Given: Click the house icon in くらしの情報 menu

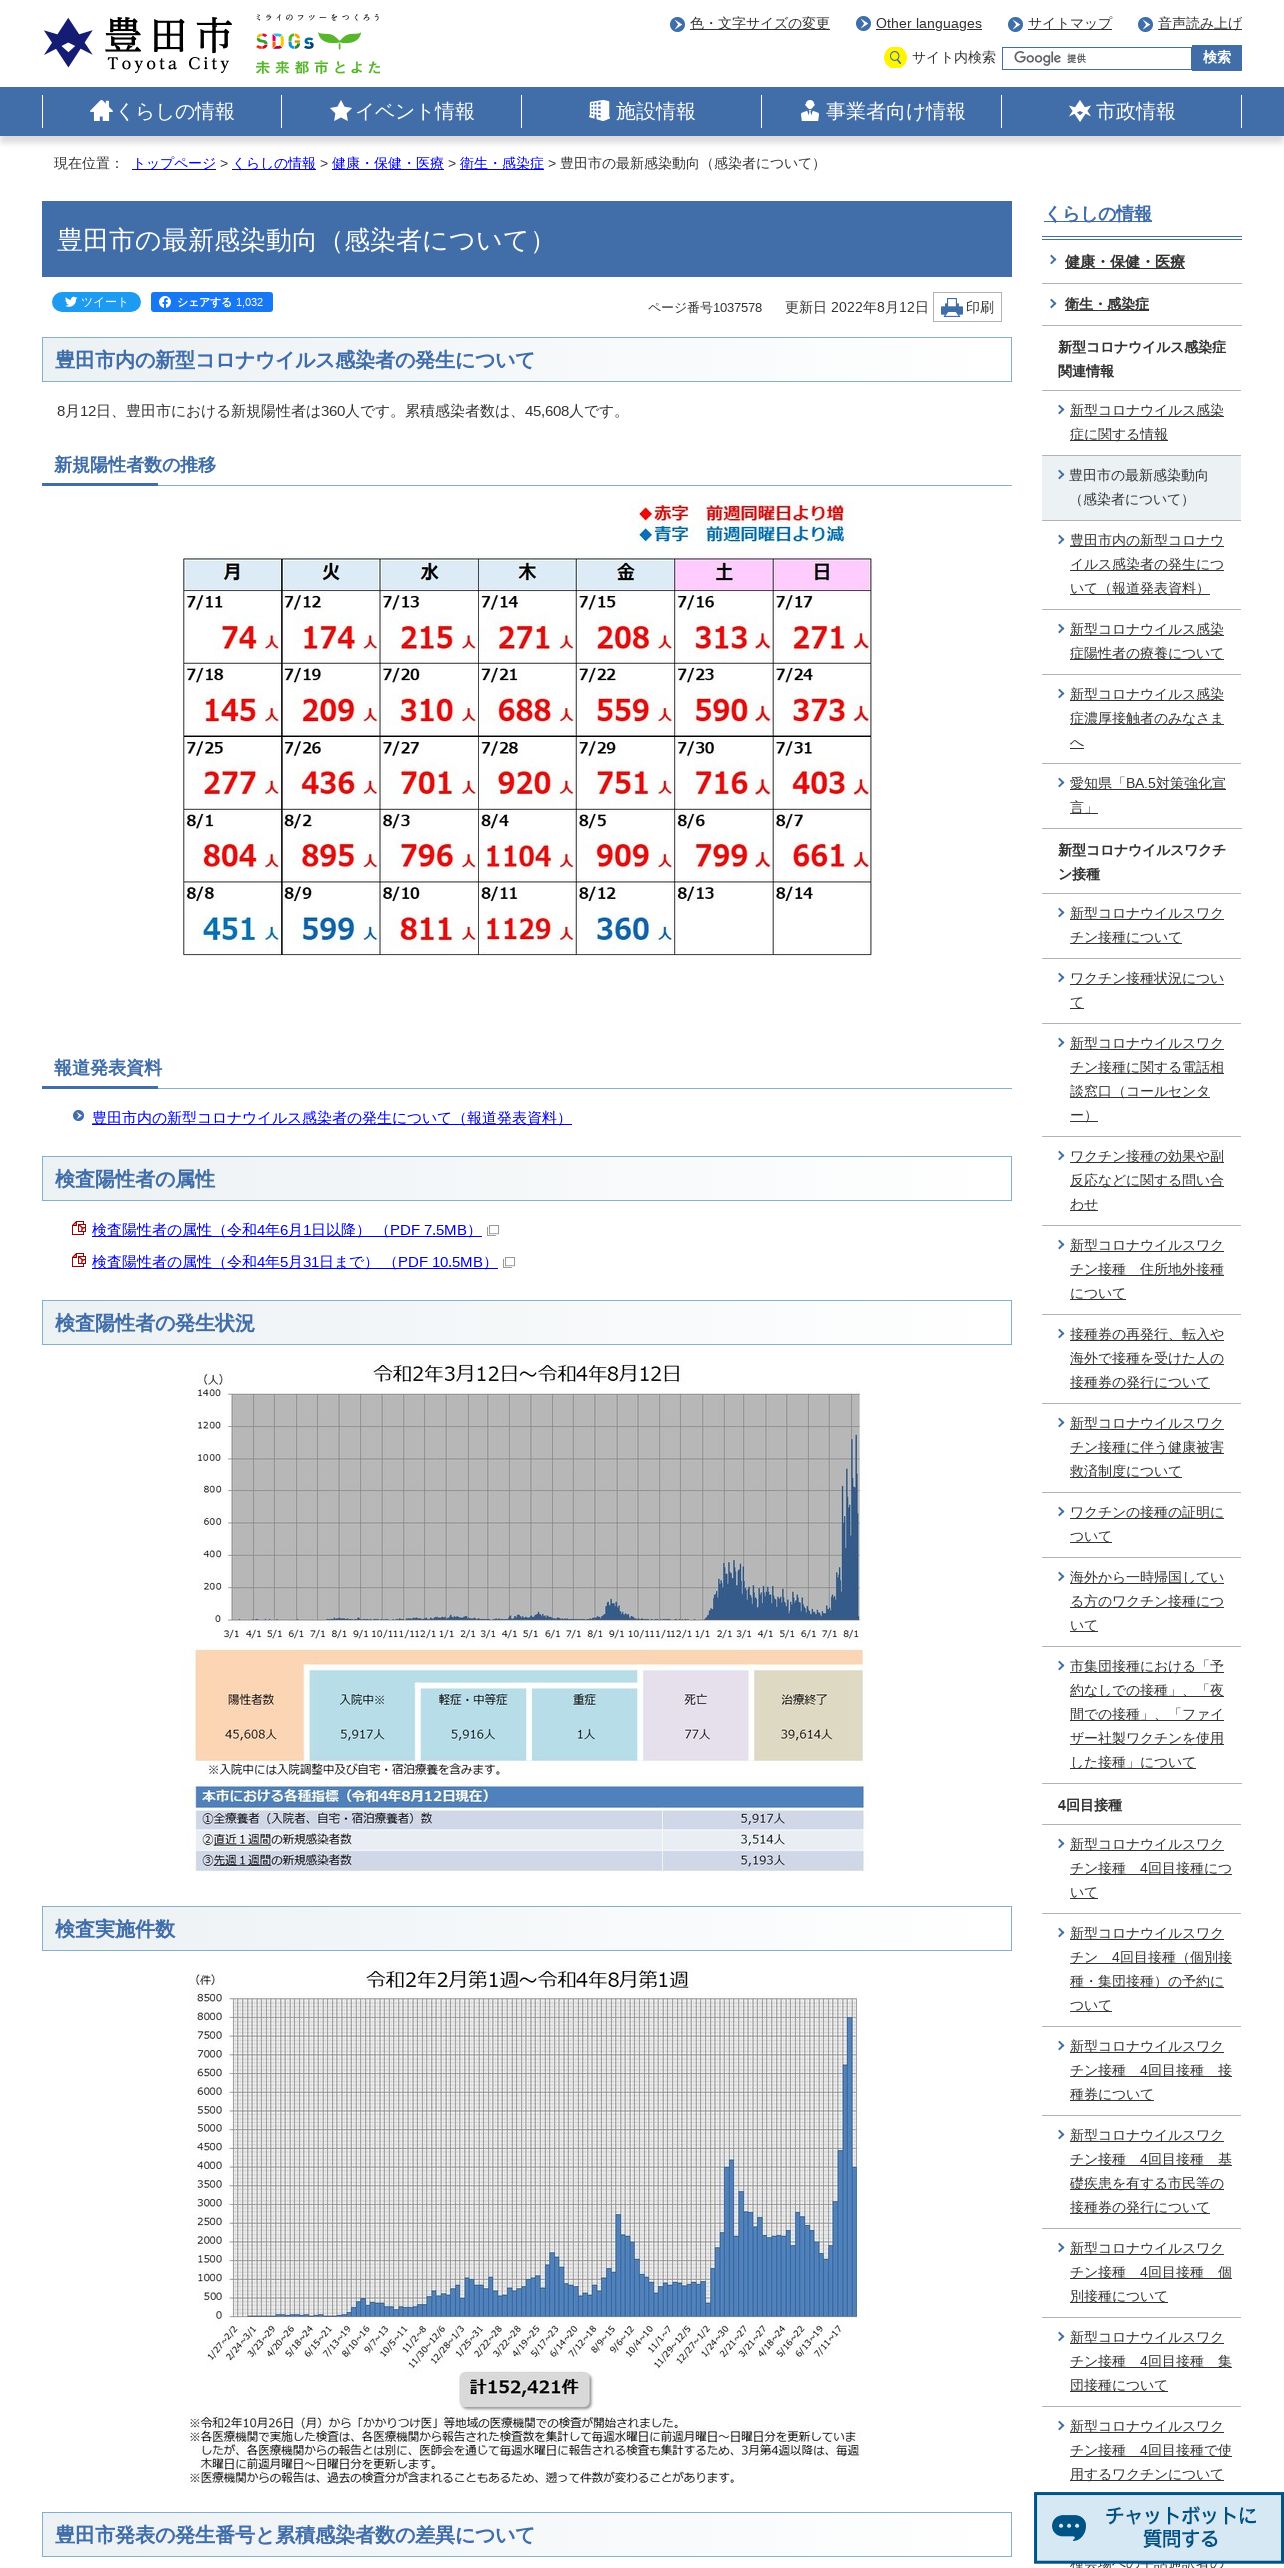Looking at the screenshot, I should point(101,111).
